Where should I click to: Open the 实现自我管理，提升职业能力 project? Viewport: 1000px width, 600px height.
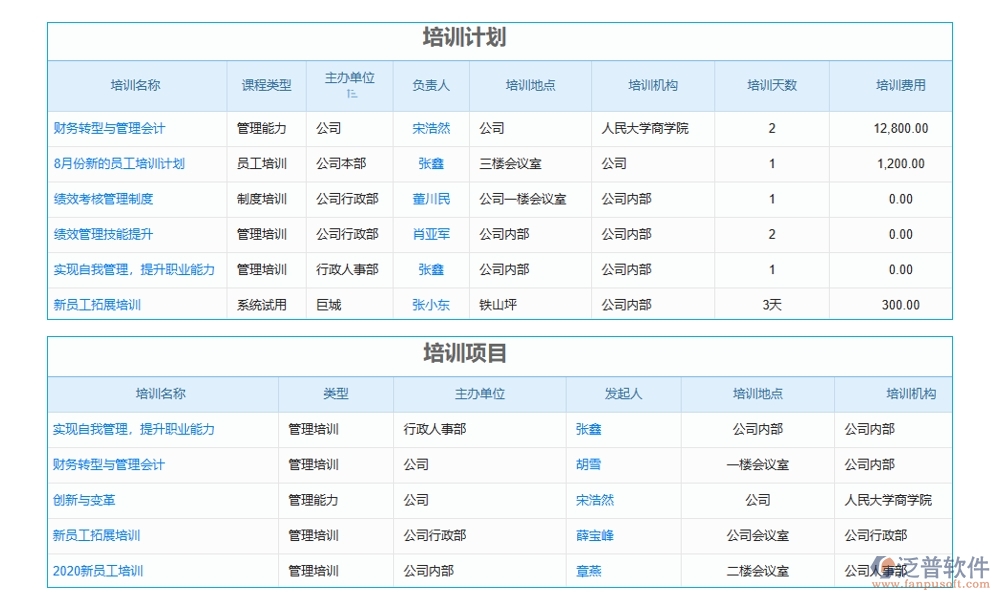135,429
